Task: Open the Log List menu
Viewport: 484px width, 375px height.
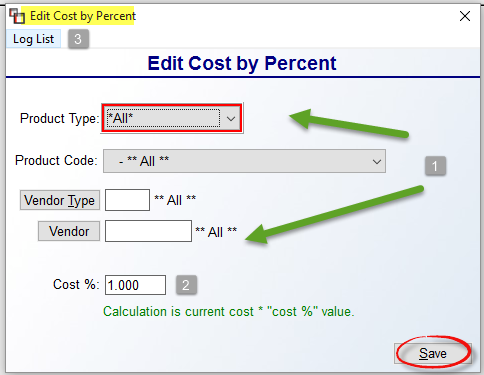Action: click(33, 39)
